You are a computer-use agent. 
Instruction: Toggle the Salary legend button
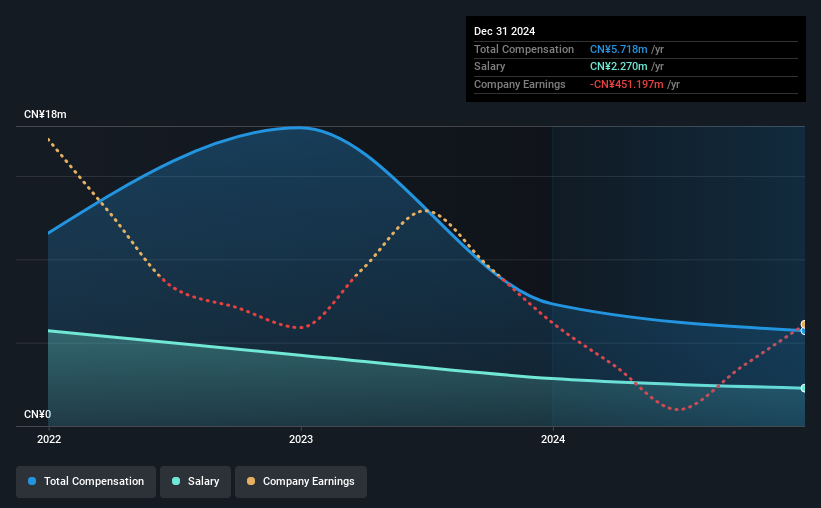[x=195, y=481]
